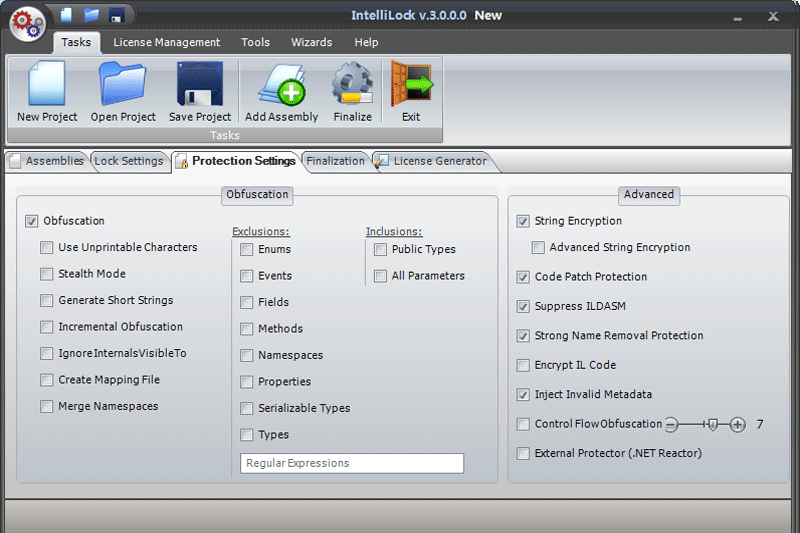Exclude Enums checkbox
This screenshot has width=800, height=533.
246,249
